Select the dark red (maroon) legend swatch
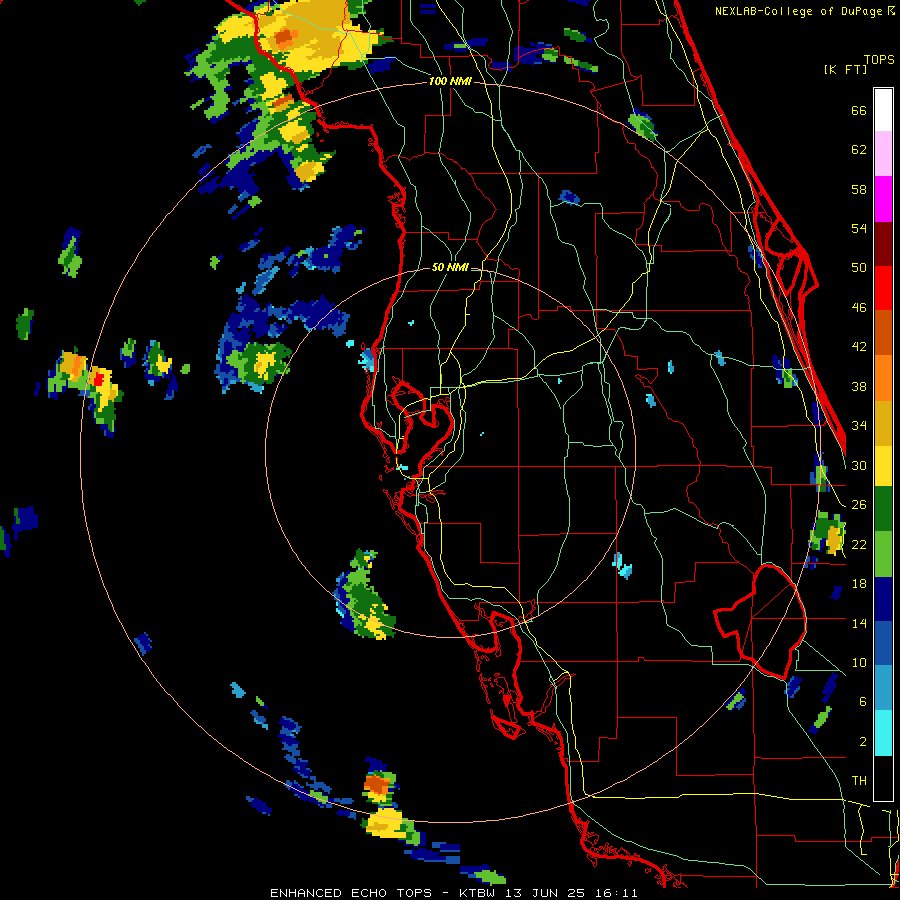This screenshot has height=900, width=900. [883, 244]
